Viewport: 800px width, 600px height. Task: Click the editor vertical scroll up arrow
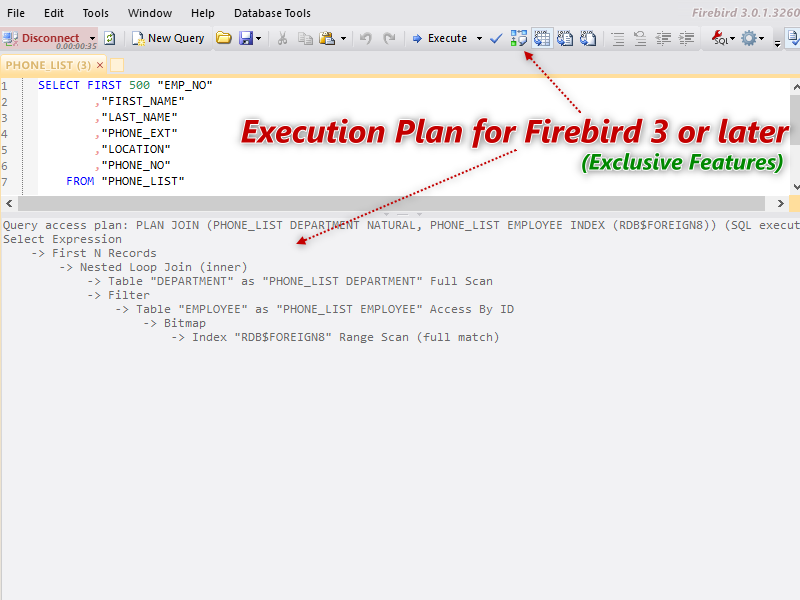(795, 87)
